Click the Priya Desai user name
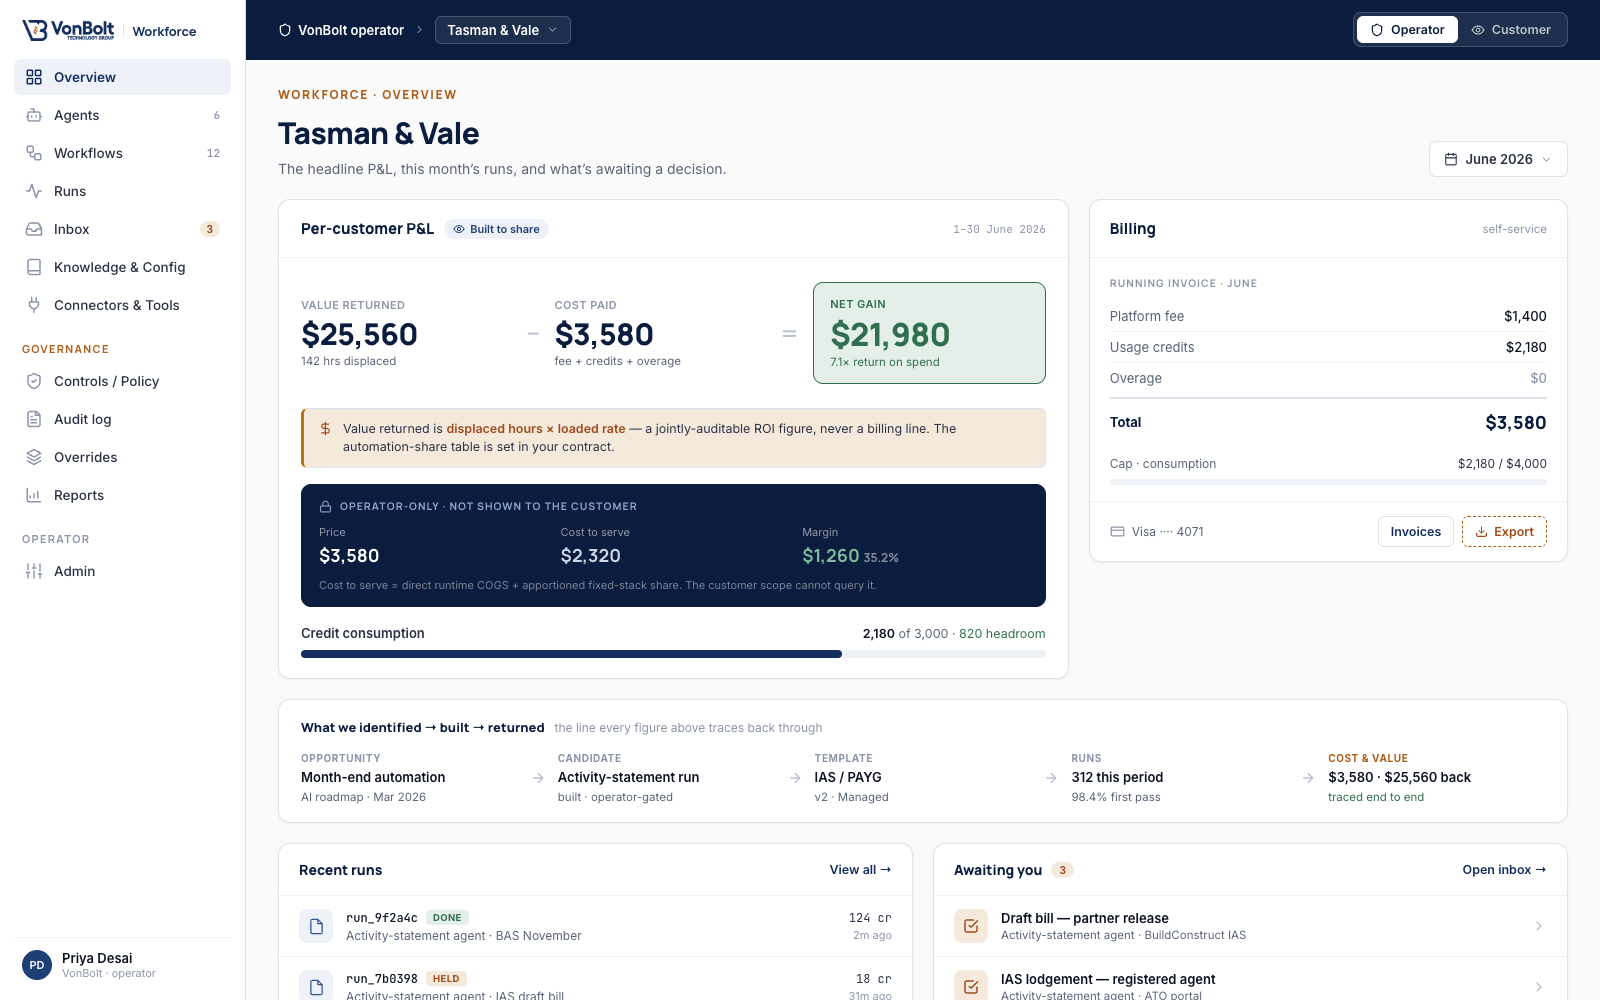1600x1000 pixels. tap(97, 958)
